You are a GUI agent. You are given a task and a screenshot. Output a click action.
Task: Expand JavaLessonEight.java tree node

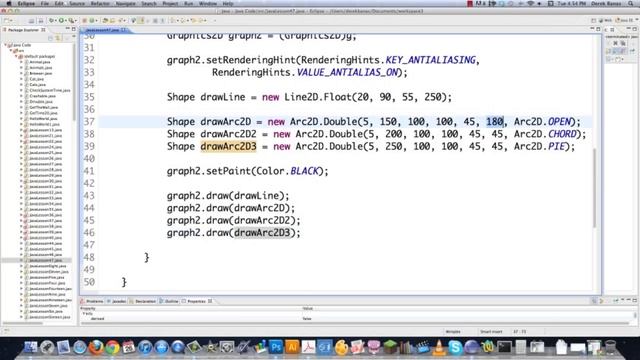click(x=22, y=266)
